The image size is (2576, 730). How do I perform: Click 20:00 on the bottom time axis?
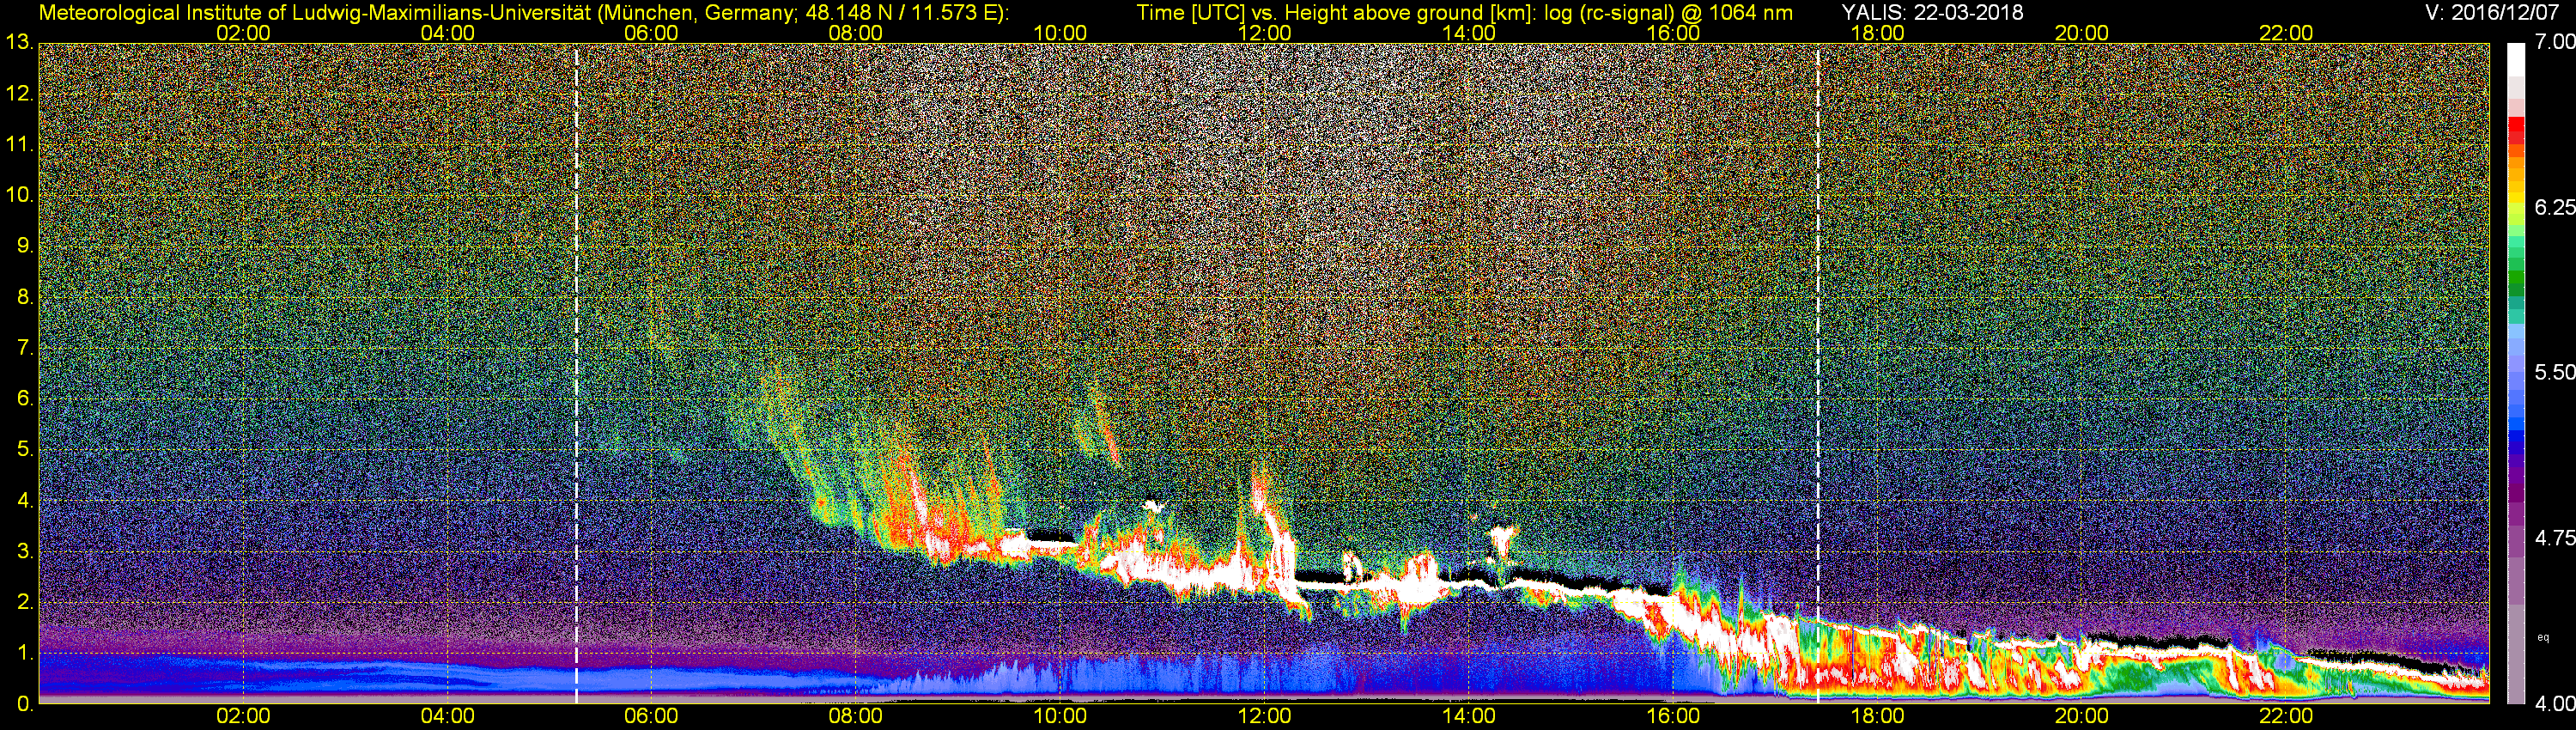2082,717
